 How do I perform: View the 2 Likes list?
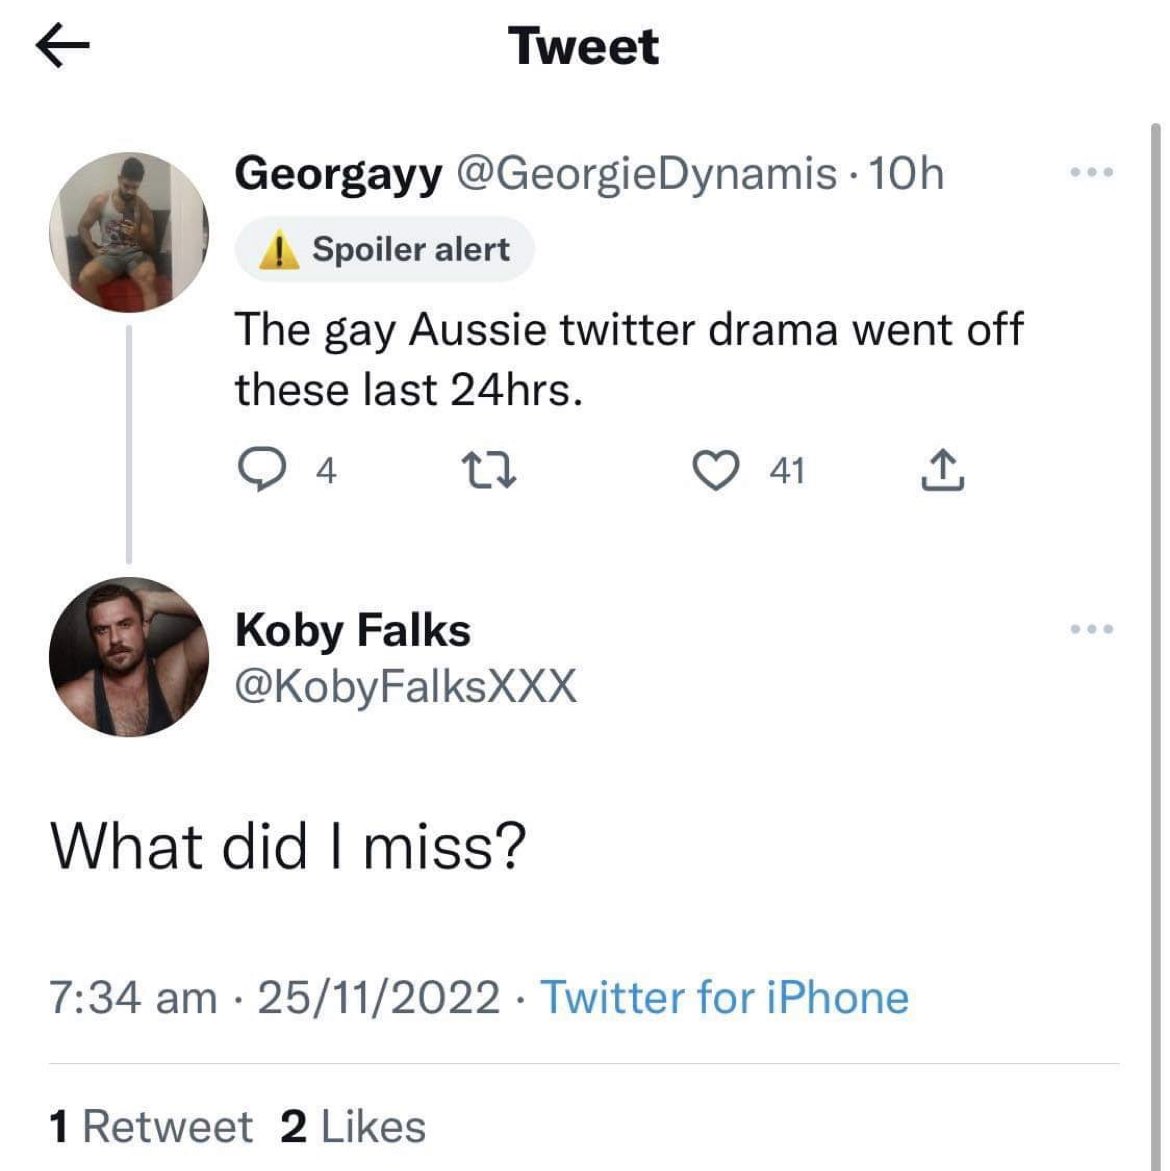pos(353,1126)
